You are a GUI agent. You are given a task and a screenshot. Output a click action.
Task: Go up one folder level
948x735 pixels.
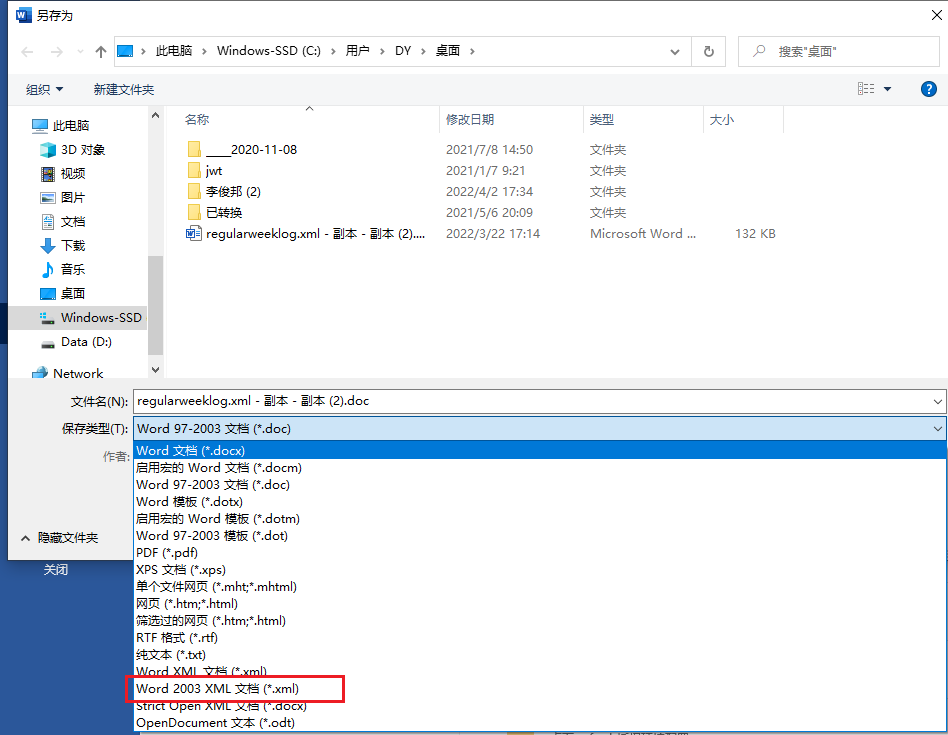pyautogui.click(x=101, y=52)
